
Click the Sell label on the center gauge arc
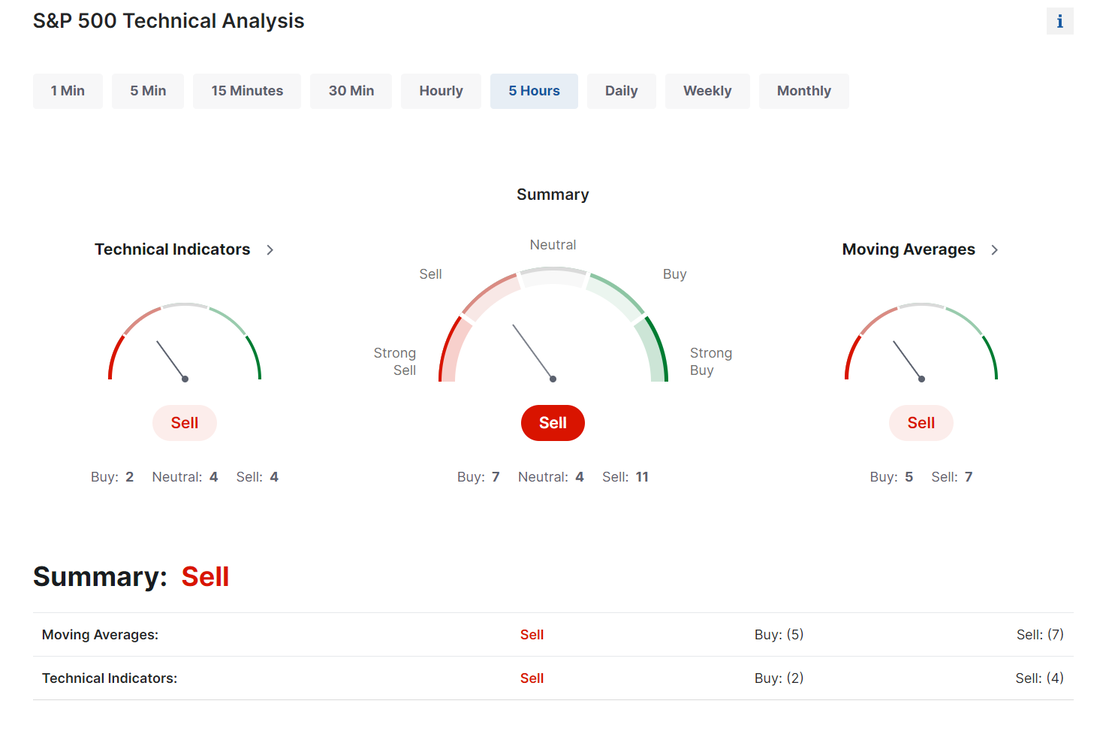[x=431, y=274]
